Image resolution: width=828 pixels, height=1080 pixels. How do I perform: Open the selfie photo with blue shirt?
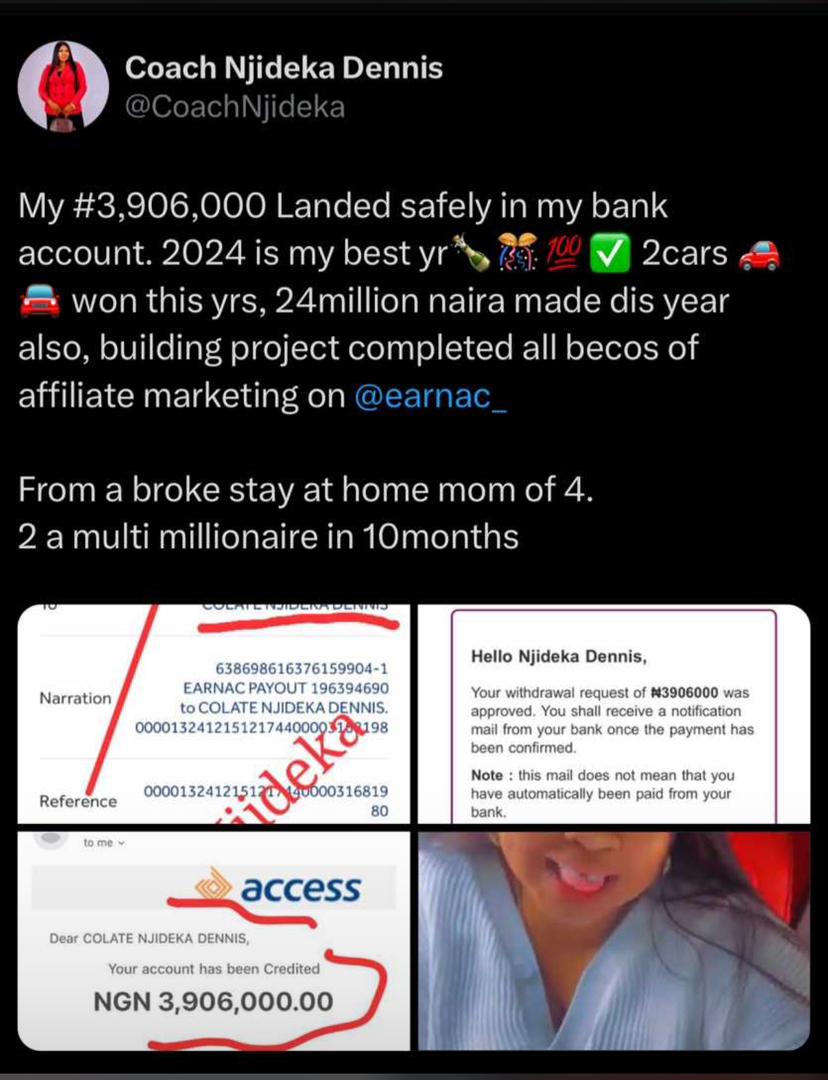[x=614, y=941]
